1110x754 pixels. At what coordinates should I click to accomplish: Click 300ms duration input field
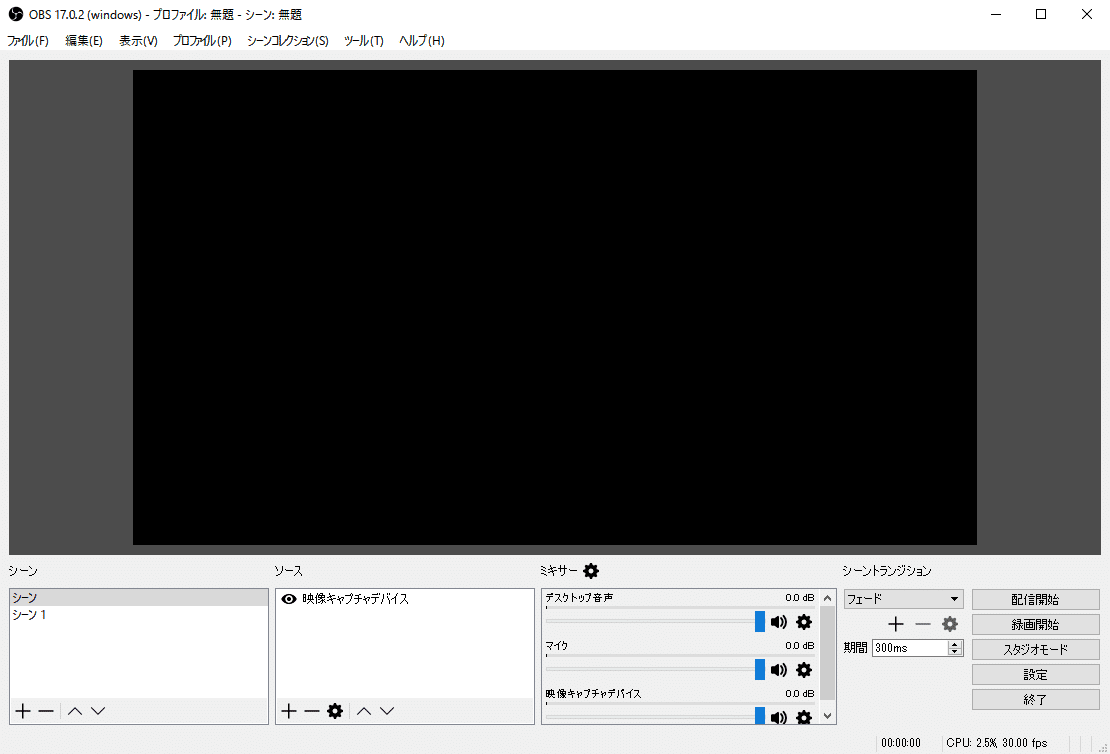[910, 648]
